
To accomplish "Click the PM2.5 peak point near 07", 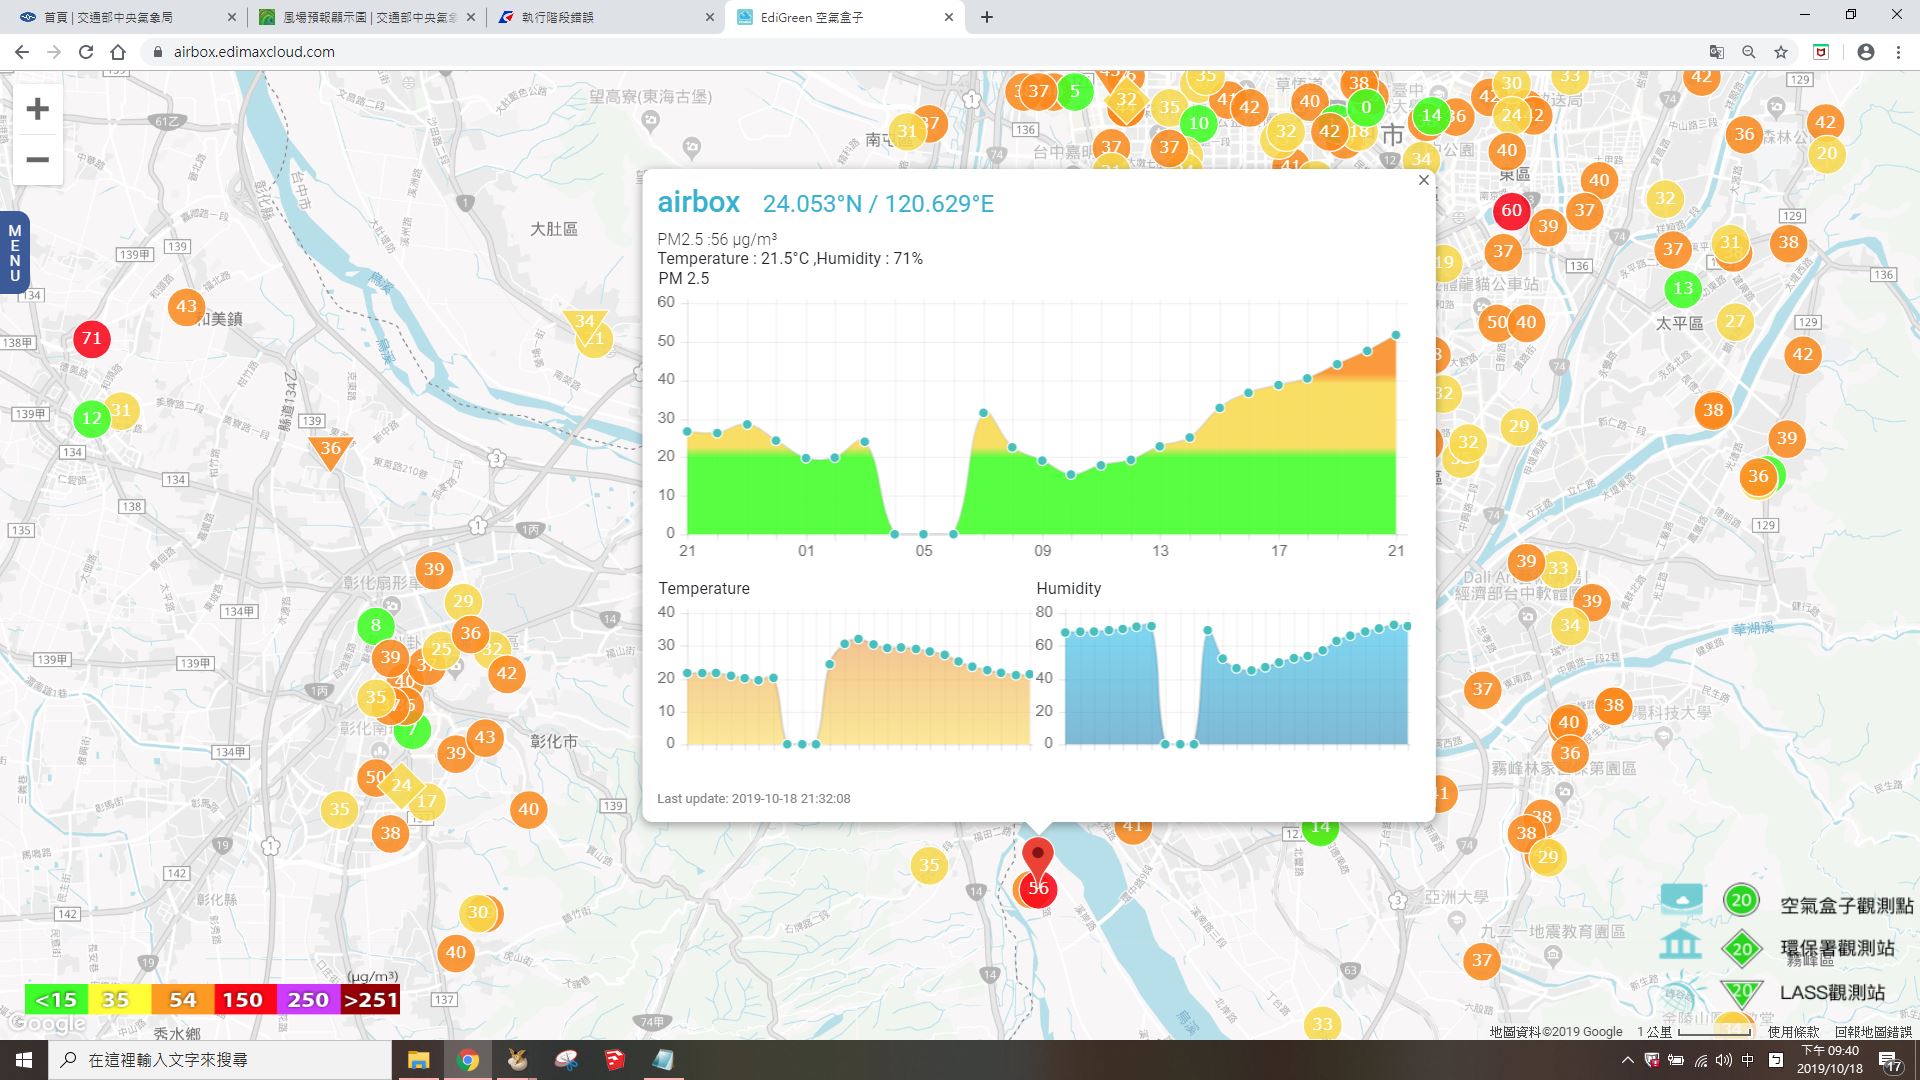I will (984, 412).
